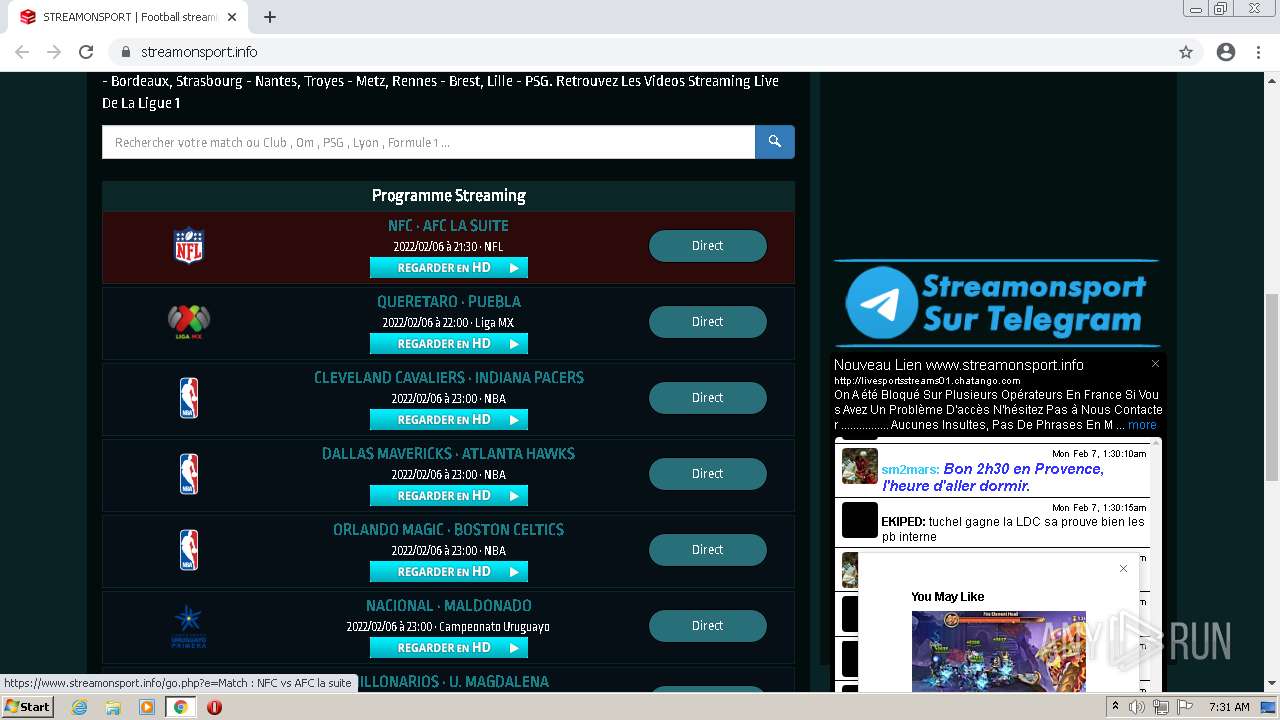Screen dimensions: 1280x720
Task: Click the blue search magnifier button
Action: [775, 142]
